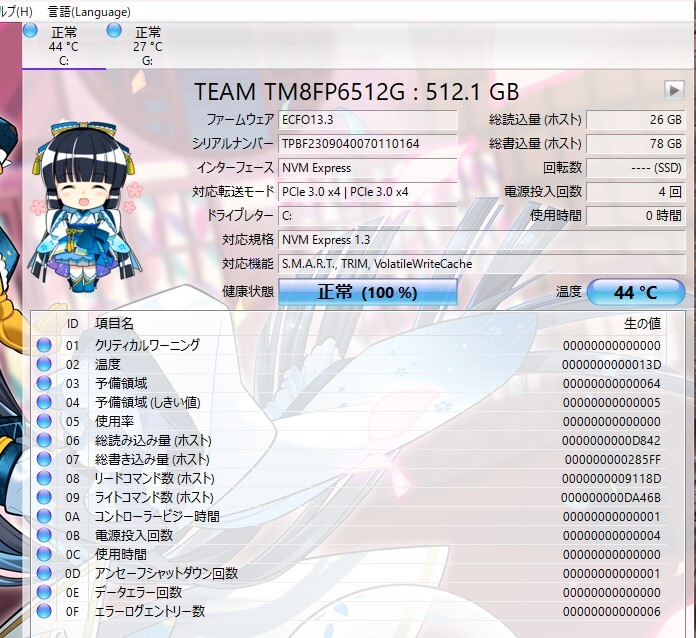
Task: Click the 総書込量 value 78 GB
Action: (636, 143)
